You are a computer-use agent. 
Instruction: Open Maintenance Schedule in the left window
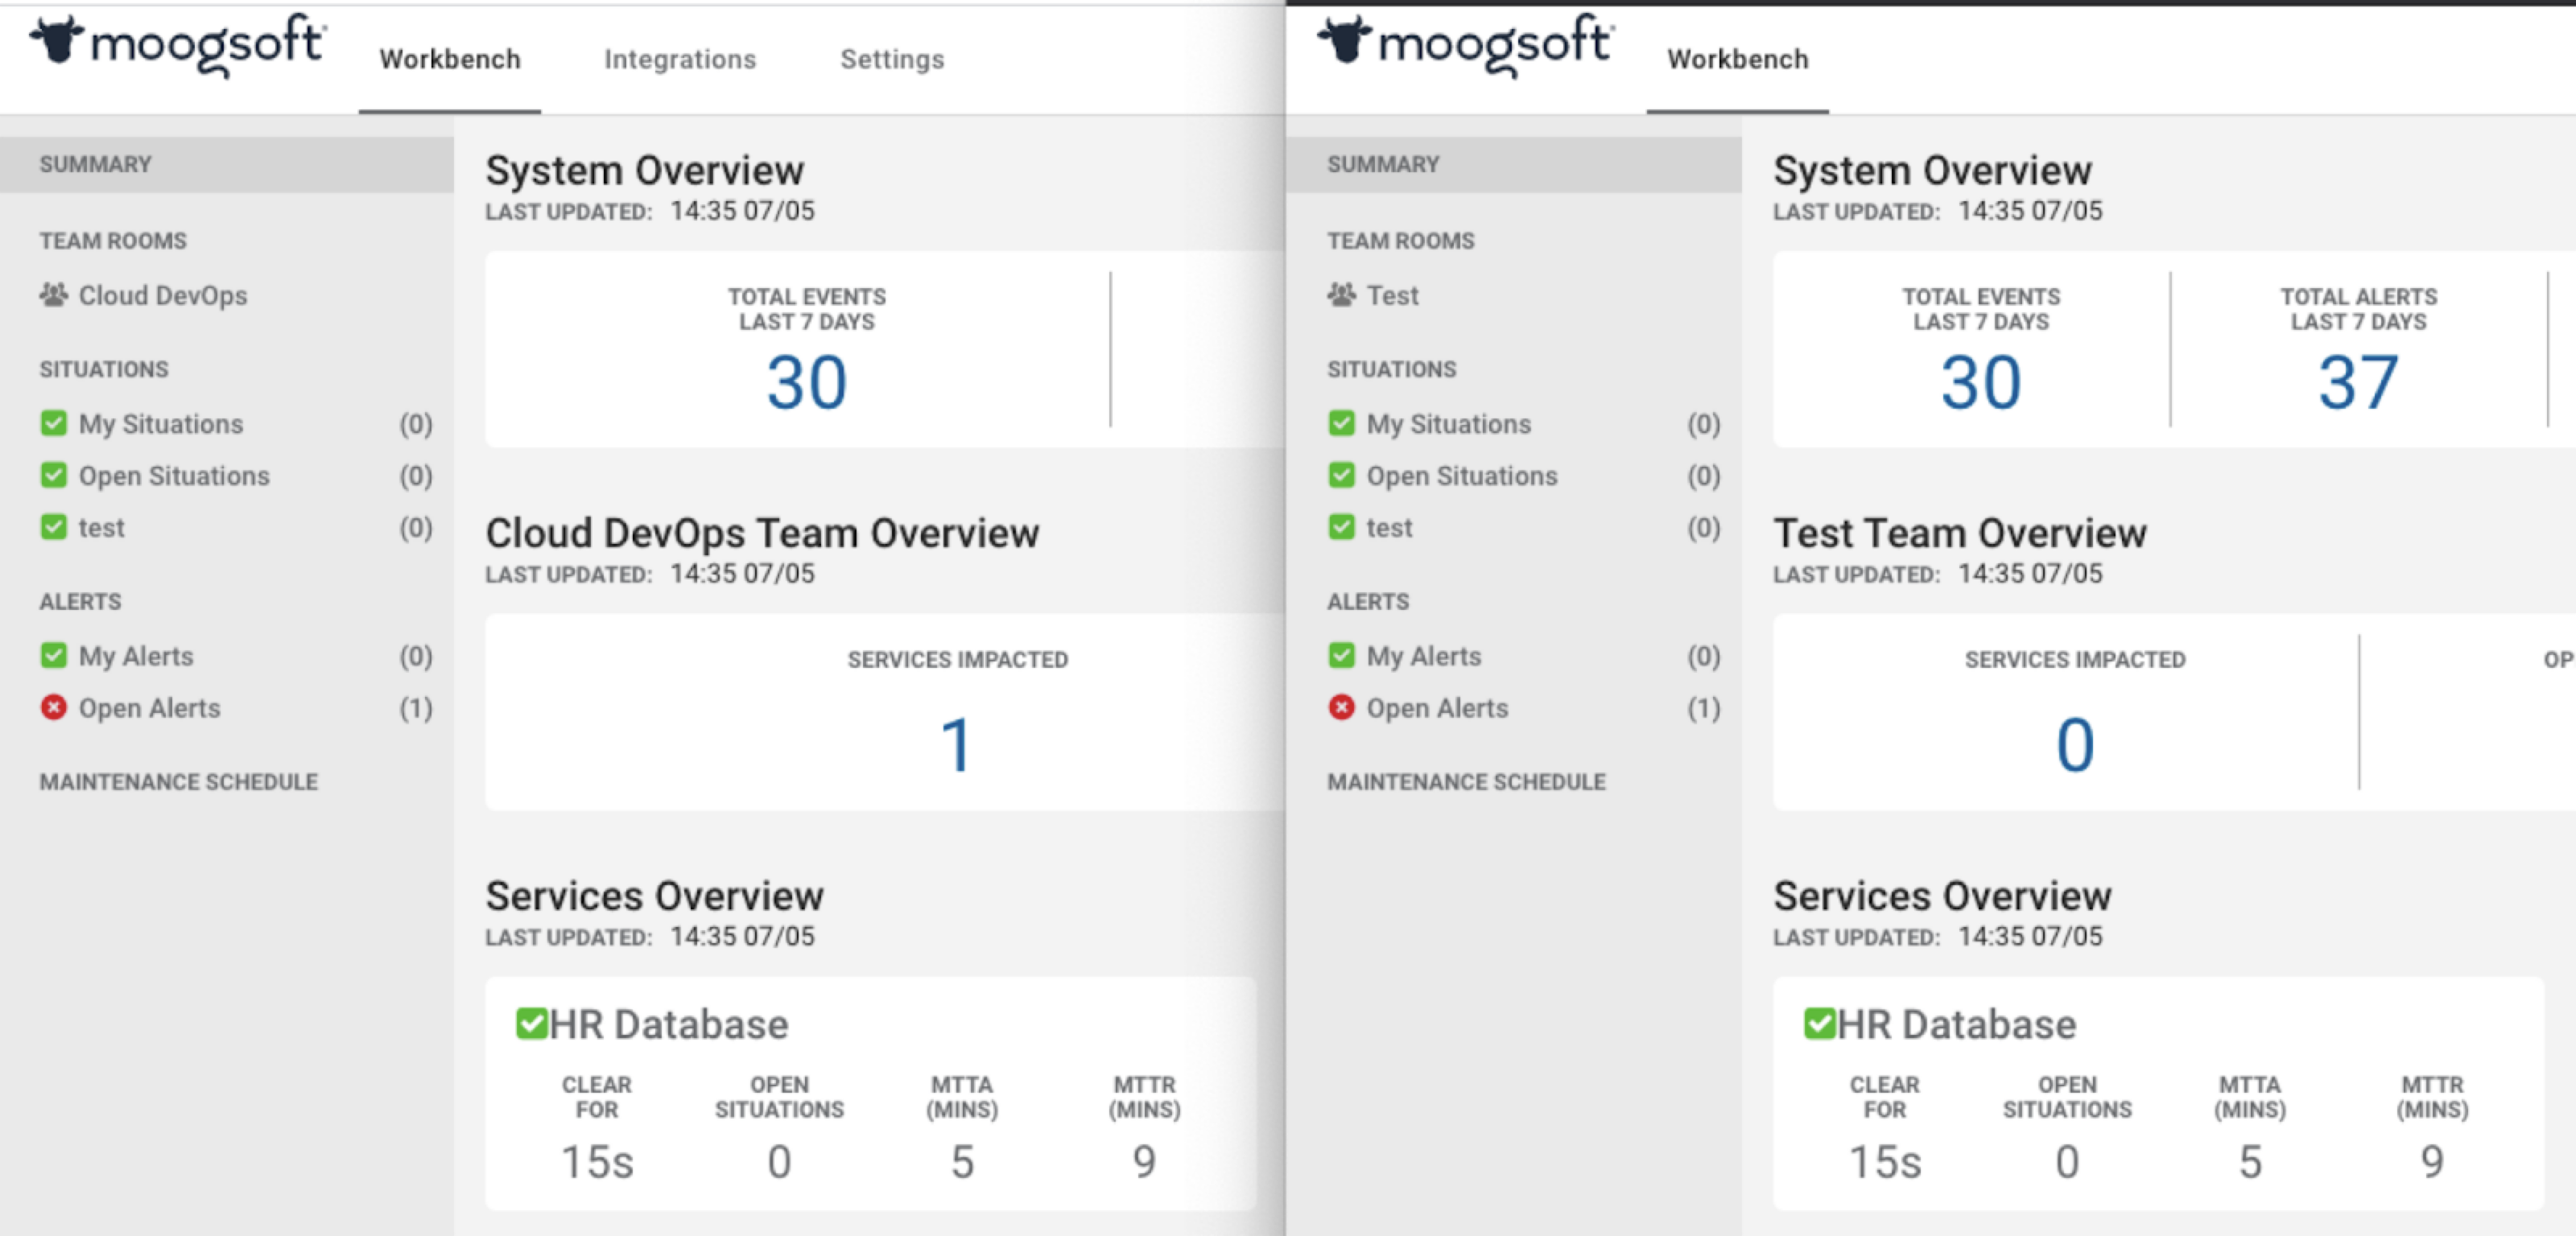[x=179, y=782]
